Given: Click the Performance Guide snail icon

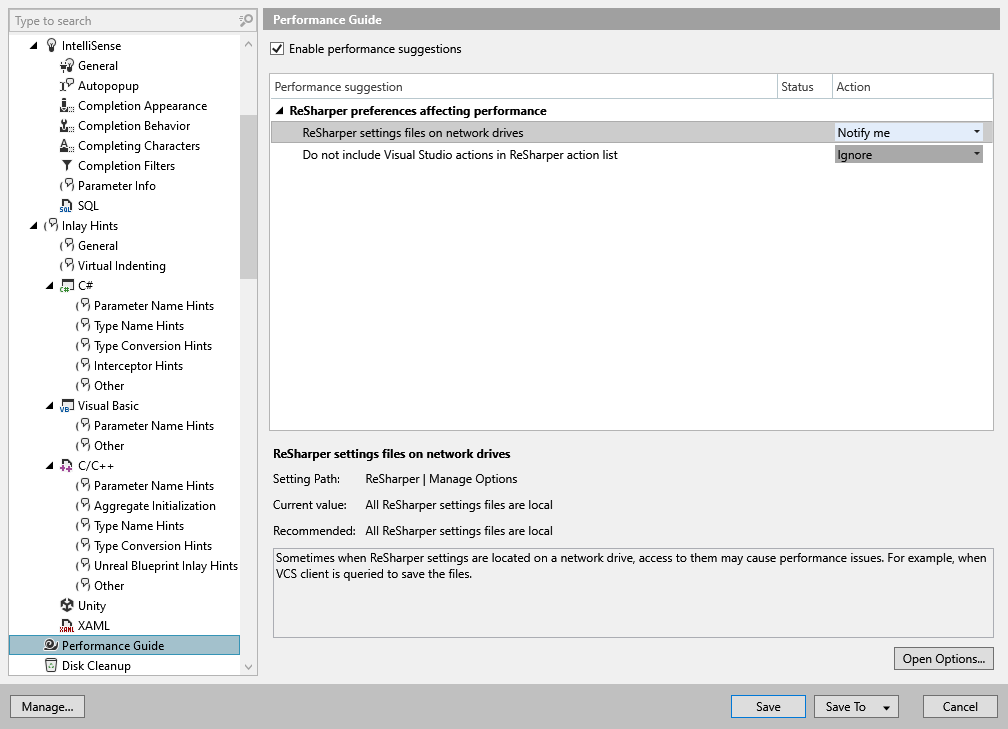Looking at the screenshot, I should (x=51, y=645).
